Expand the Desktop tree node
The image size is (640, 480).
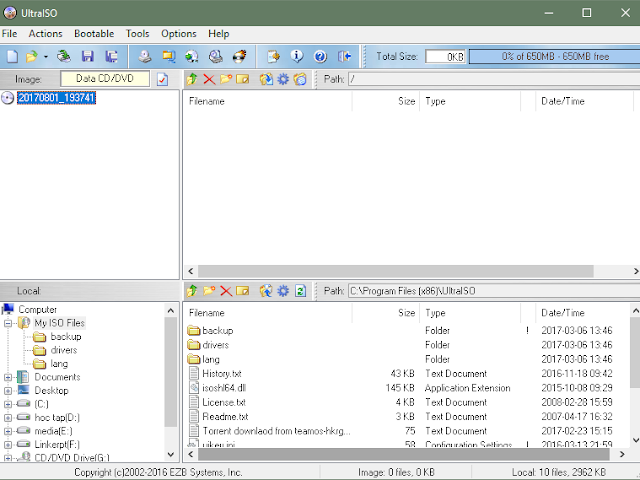pyautogui.click(x=8, y=391)
